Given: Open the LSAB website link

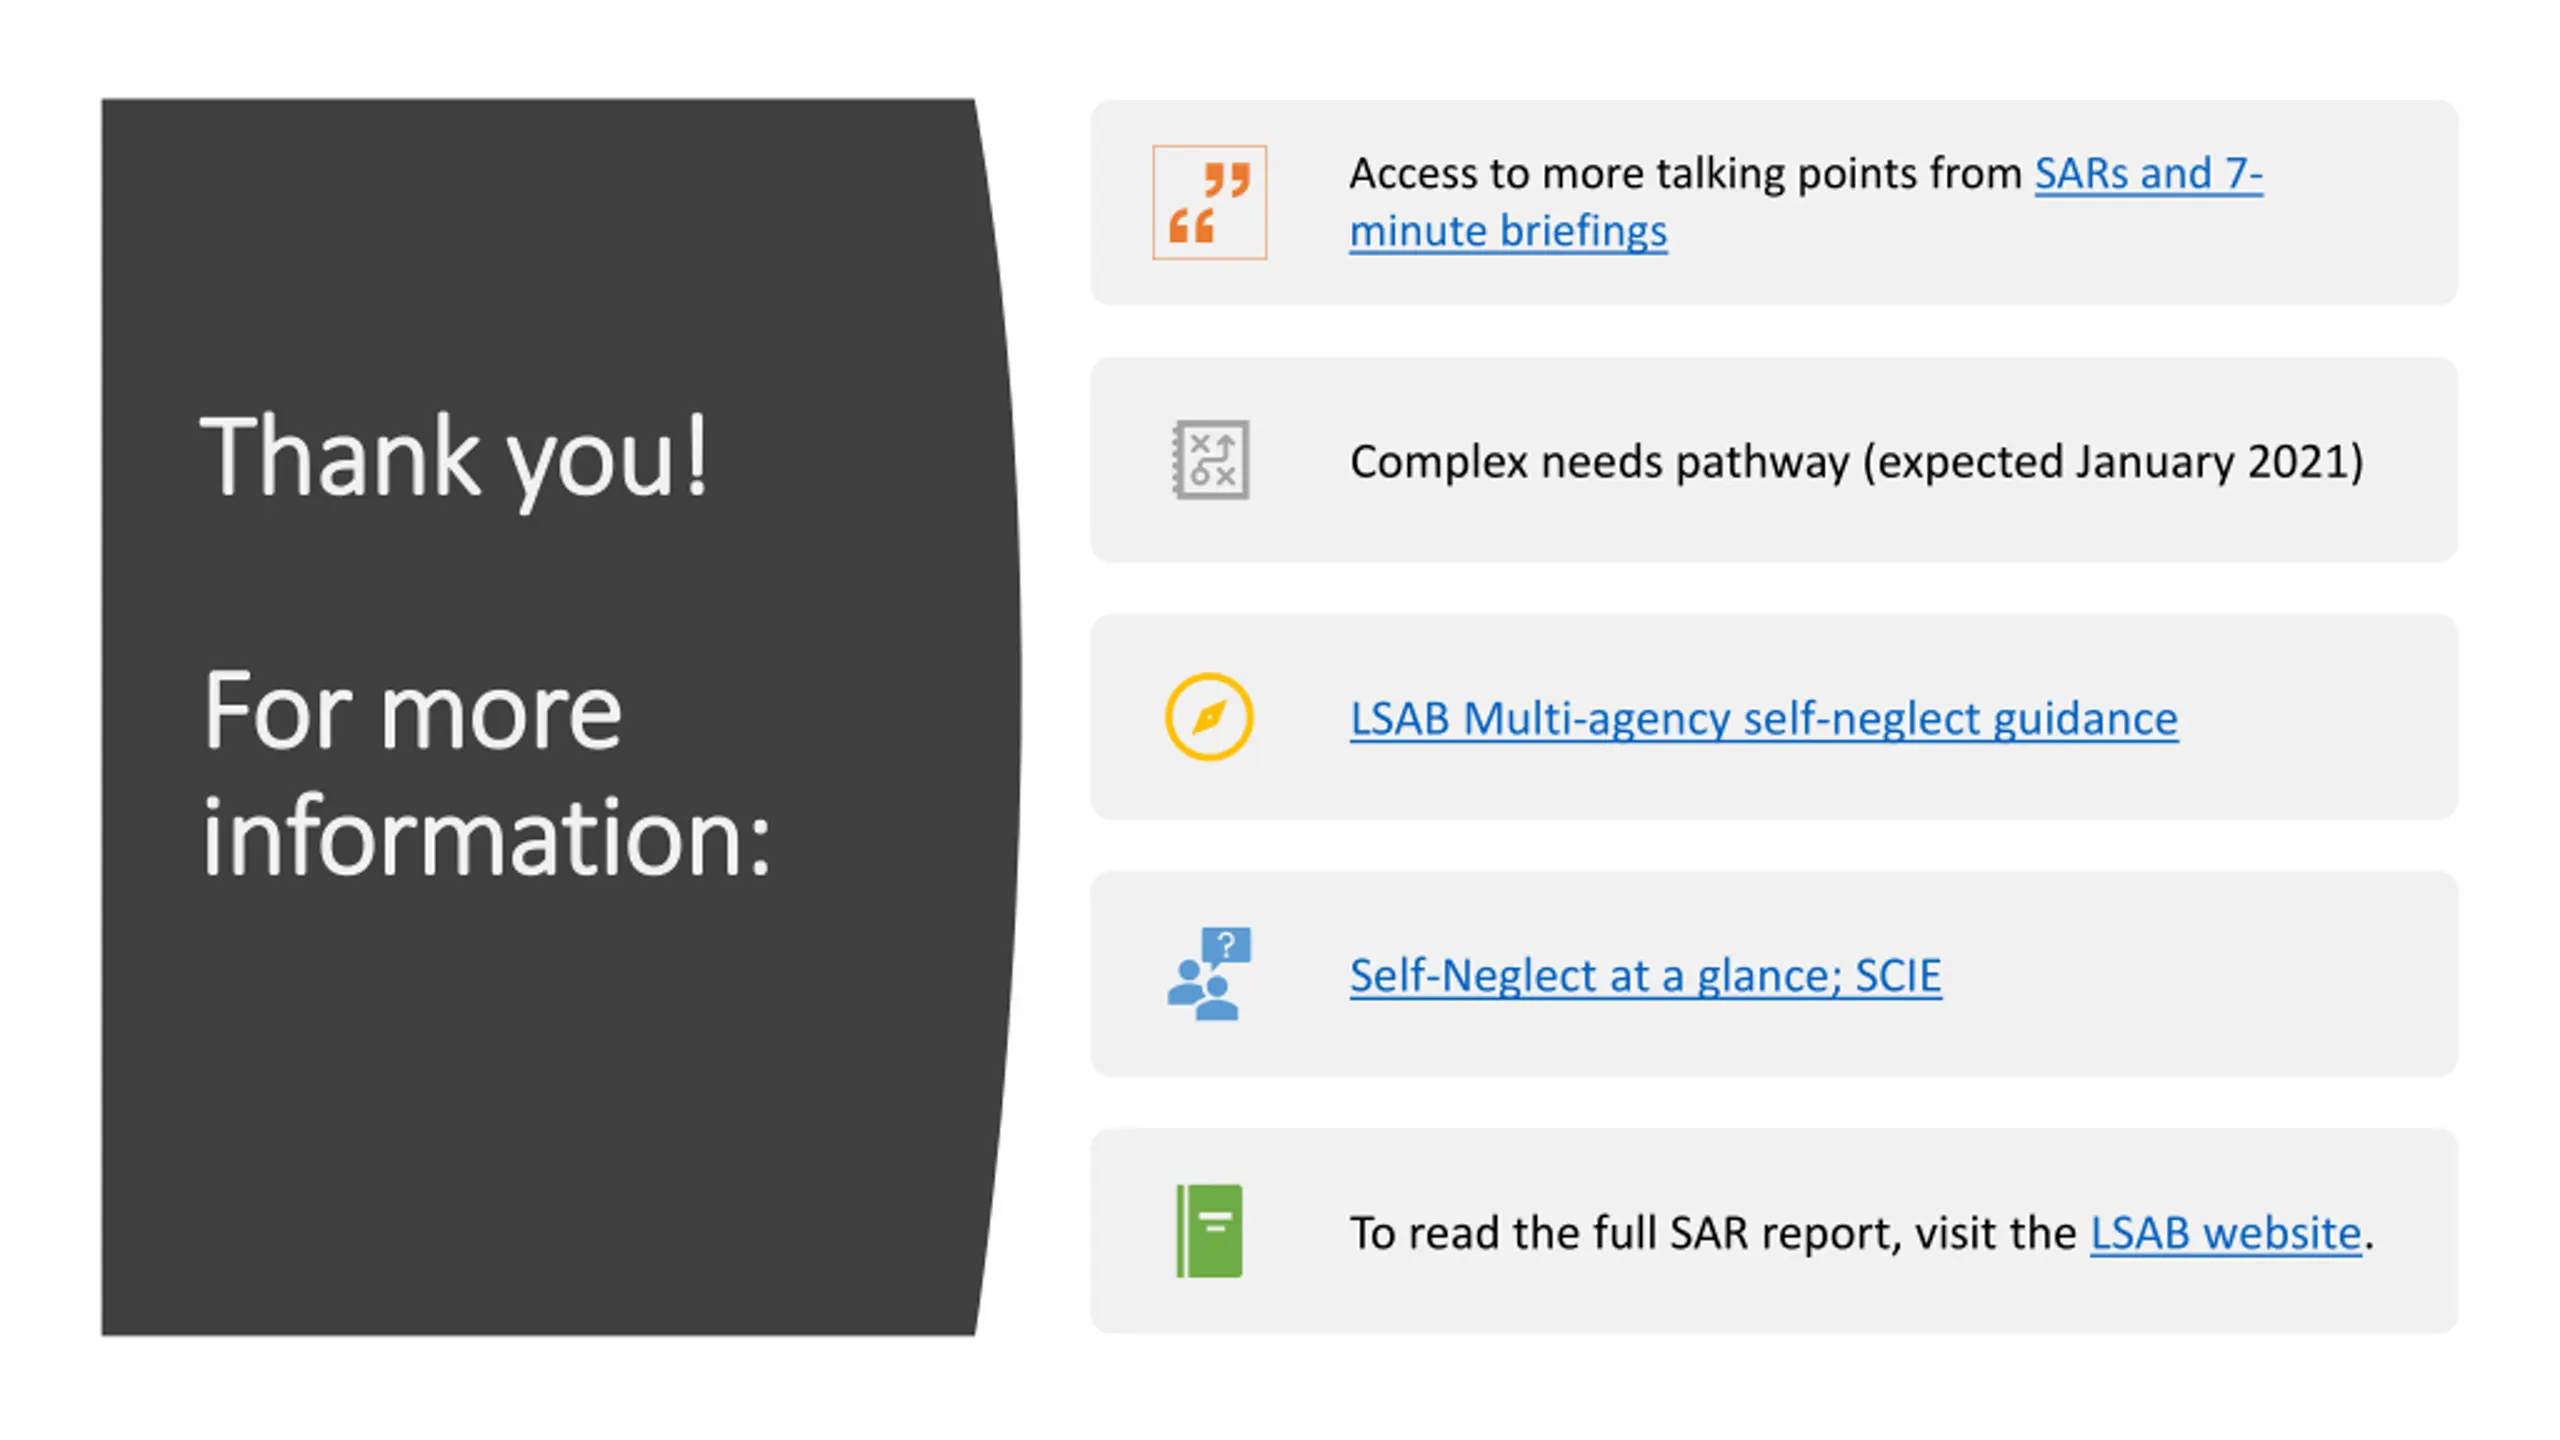Looking at the screenshot, I should tap(2226, 1233).
